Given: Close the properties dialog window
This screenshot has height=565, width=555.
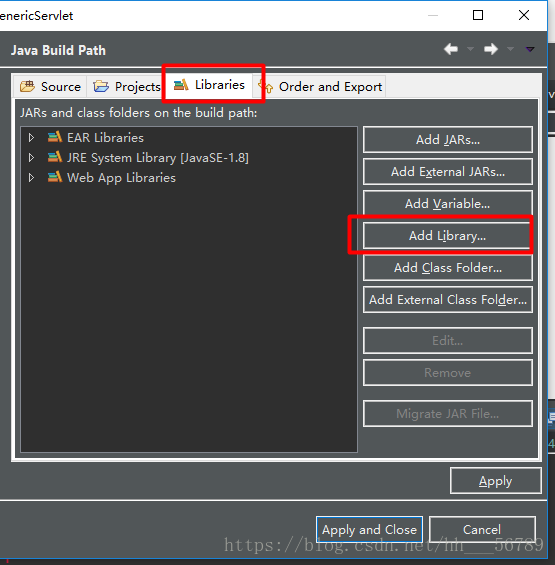Looking at the screenshot, I should (x=524, y=15).
